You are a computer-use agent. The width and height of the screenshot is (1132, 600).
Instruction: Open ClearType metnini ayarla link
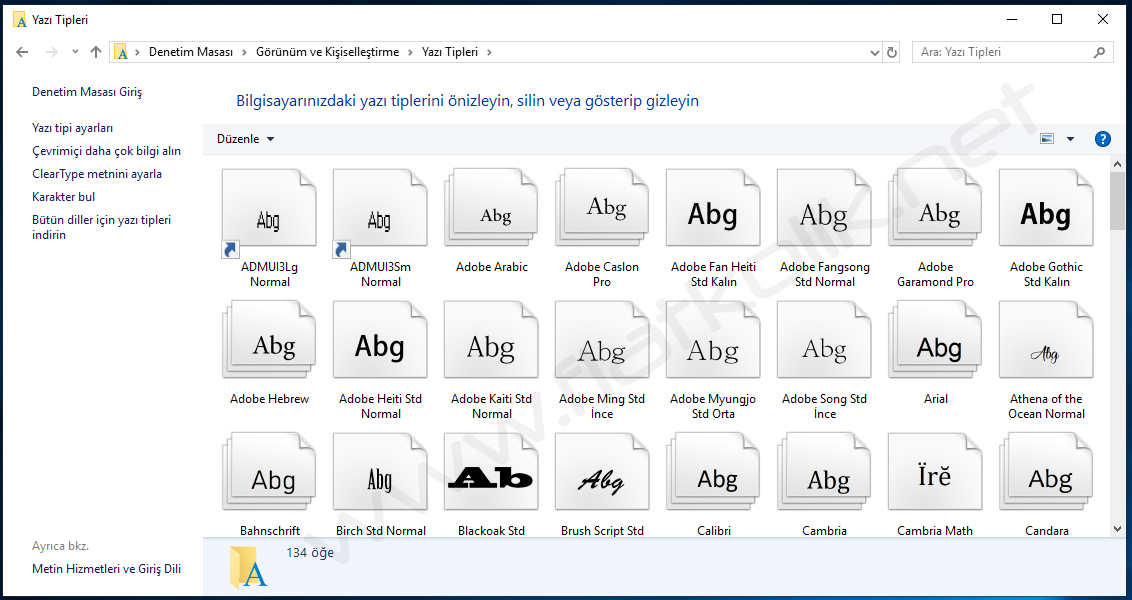(x=97, y=174)
